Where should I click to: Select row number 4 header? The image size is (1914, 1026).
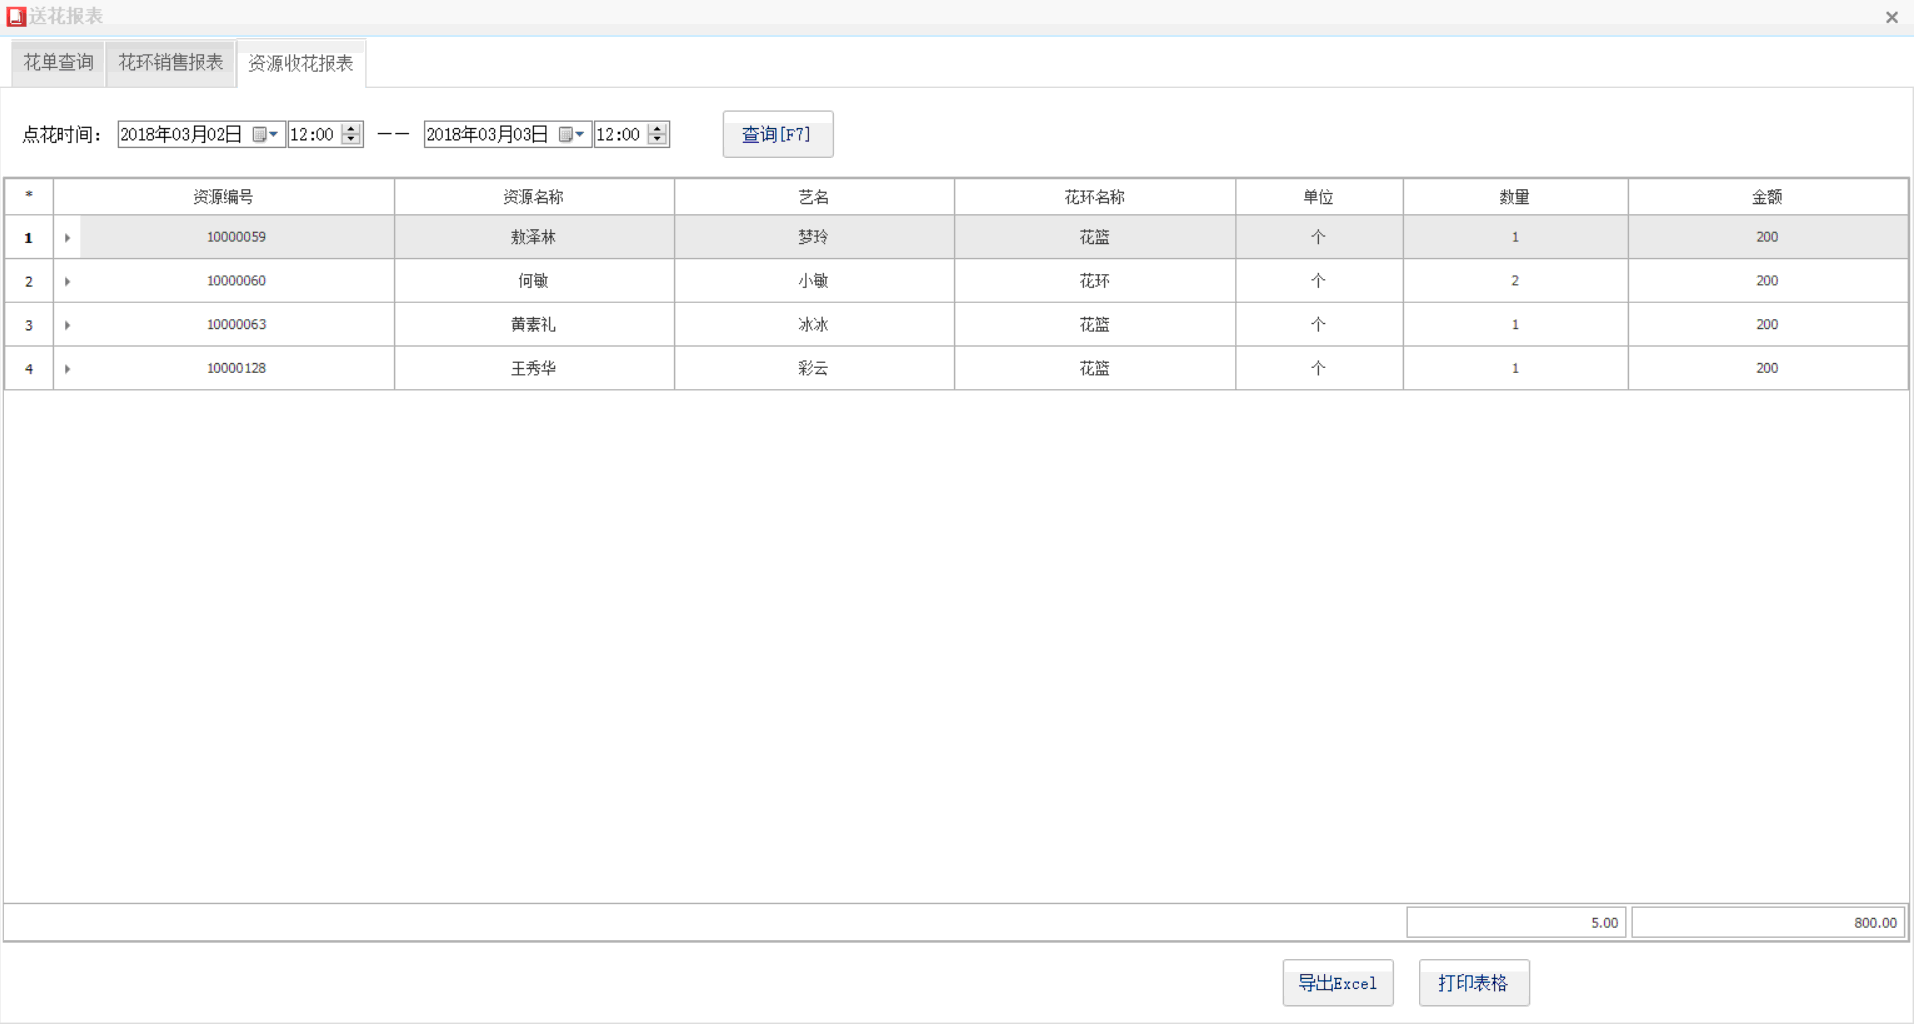tap(29, 369)
